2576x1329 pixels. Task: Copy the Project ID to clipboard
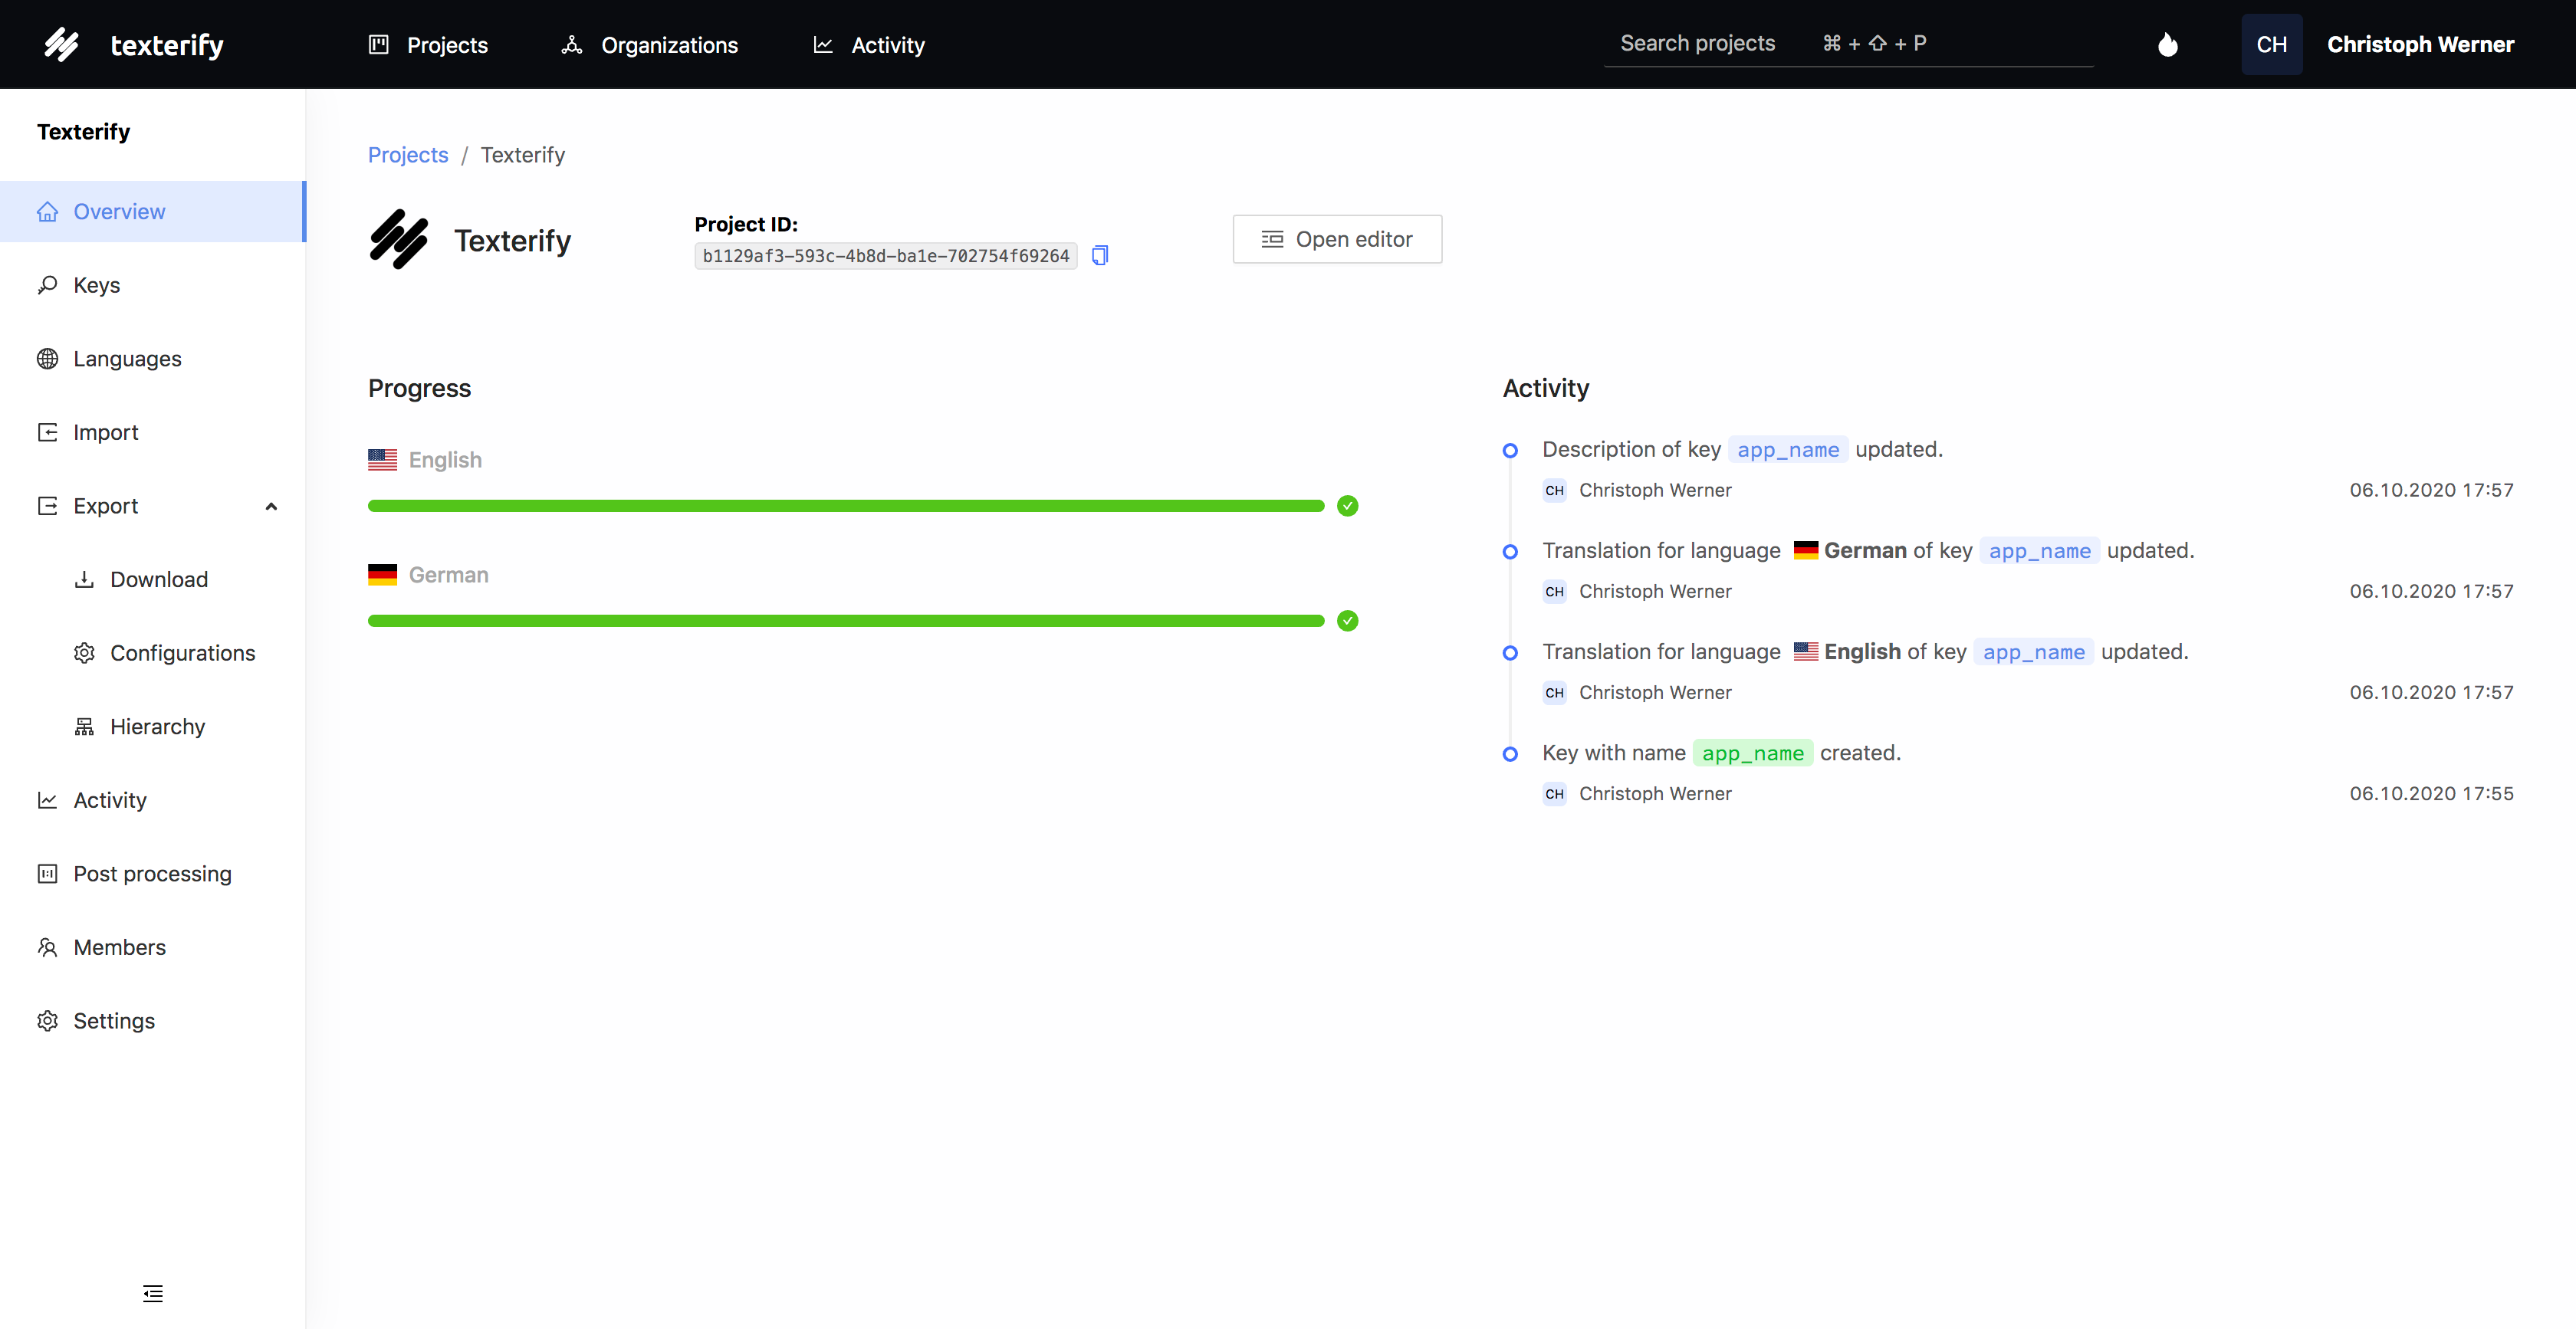click(x=1099, y=256)
